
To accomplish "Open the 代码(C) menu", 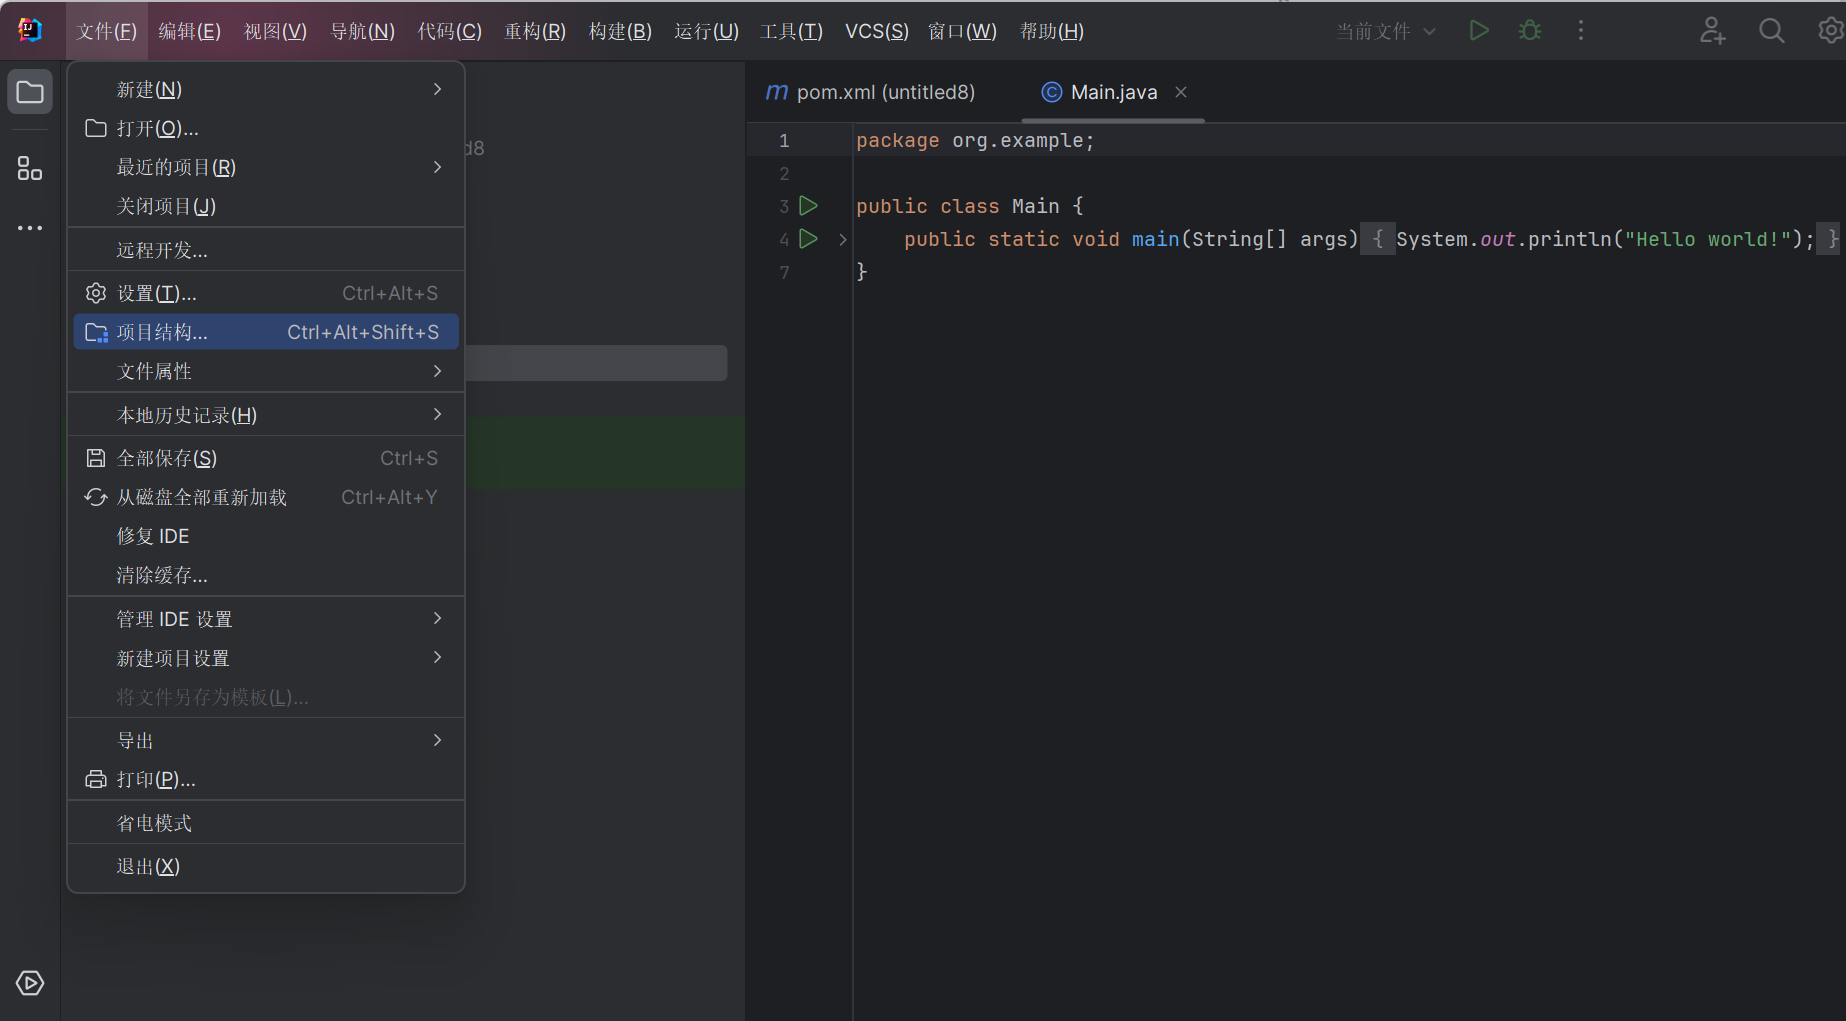I will point(449,31).
